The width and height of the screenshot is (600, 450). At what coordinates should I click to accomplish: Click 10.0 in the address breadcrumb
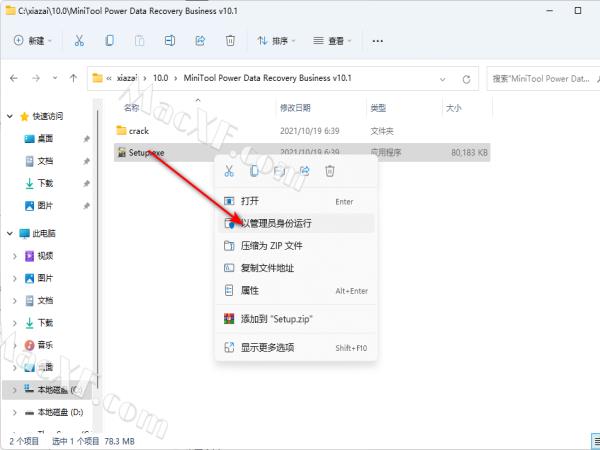tap(160, 78)
